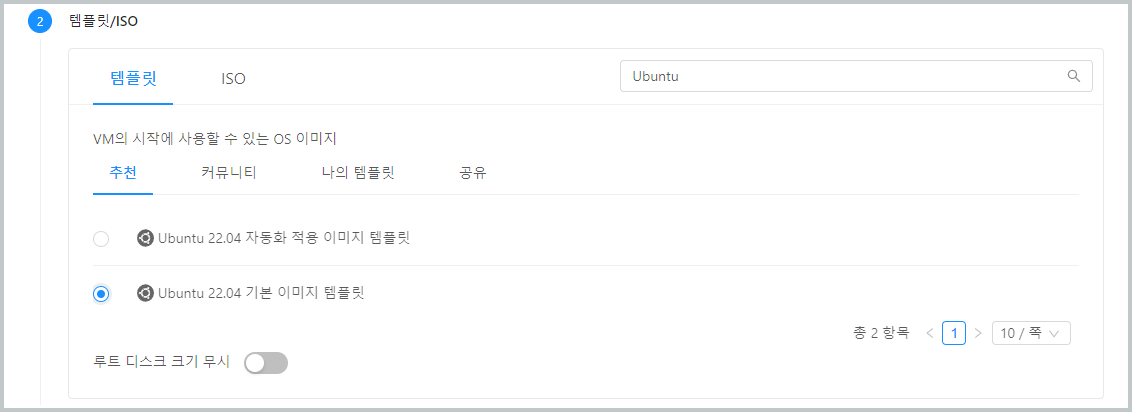
Task: Open the 10 / 쪽 page size dropdown
Action: point(1031,333)
